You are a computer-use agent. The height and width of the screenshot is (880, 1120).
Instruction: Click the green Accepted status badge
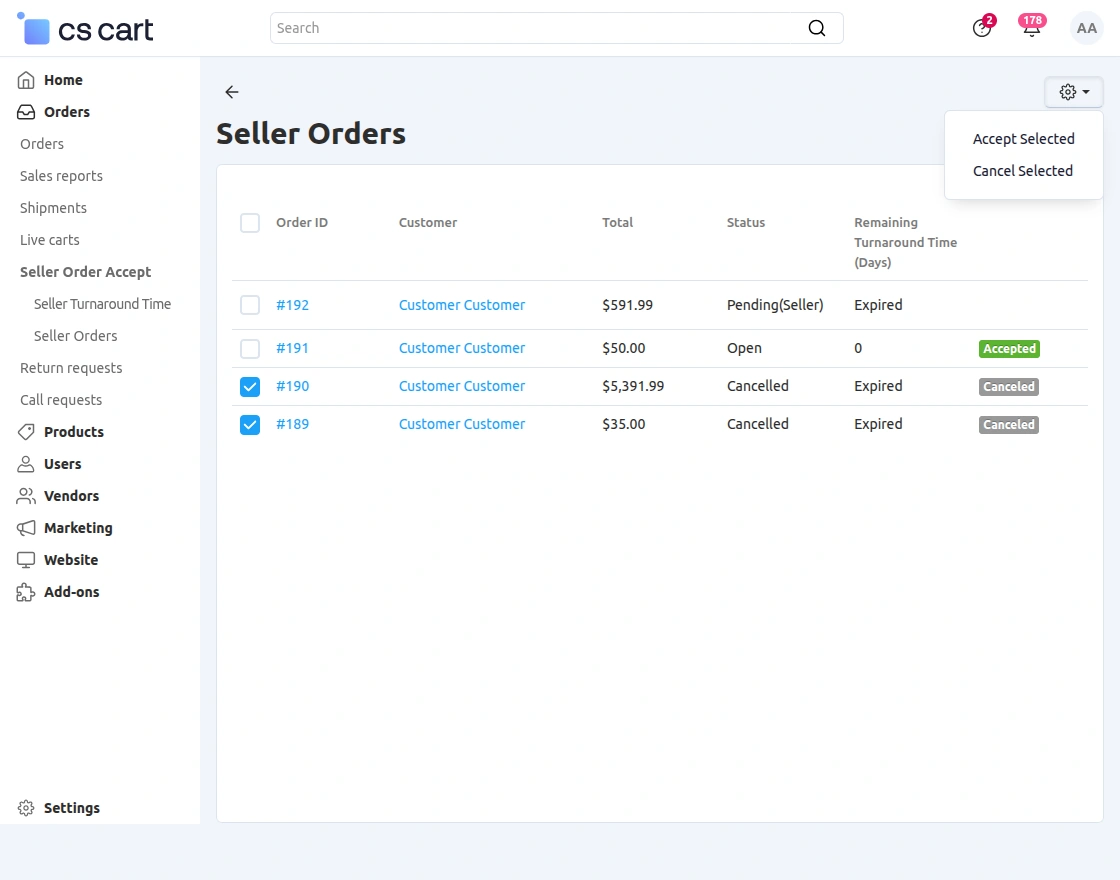click(1008, 348)
